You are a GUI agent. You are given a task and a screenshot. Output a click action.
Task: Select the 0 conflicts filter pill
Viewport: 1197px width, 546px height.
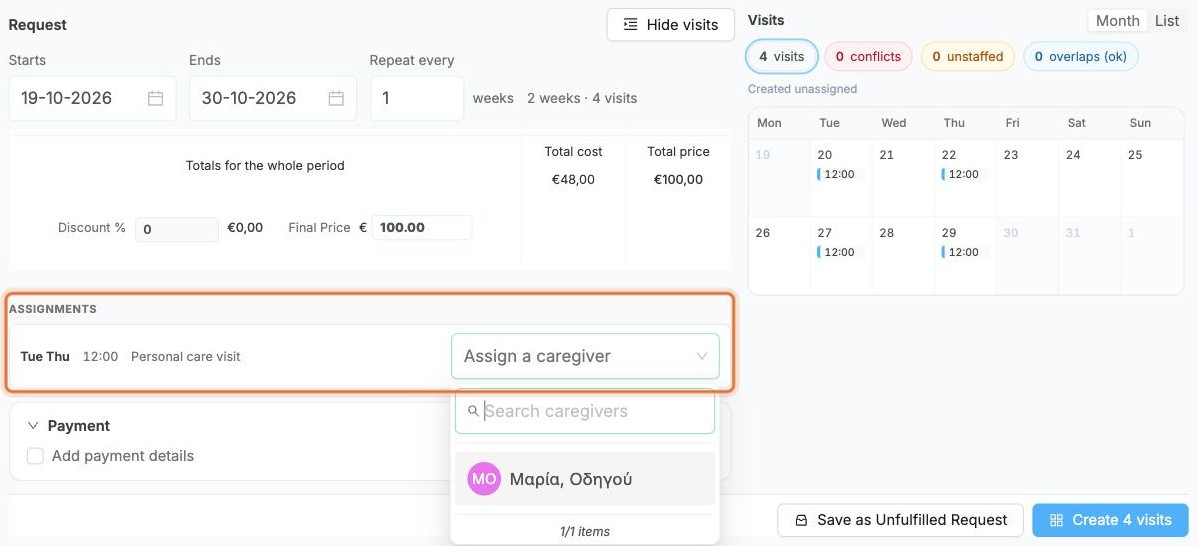(x=868, y=57)
